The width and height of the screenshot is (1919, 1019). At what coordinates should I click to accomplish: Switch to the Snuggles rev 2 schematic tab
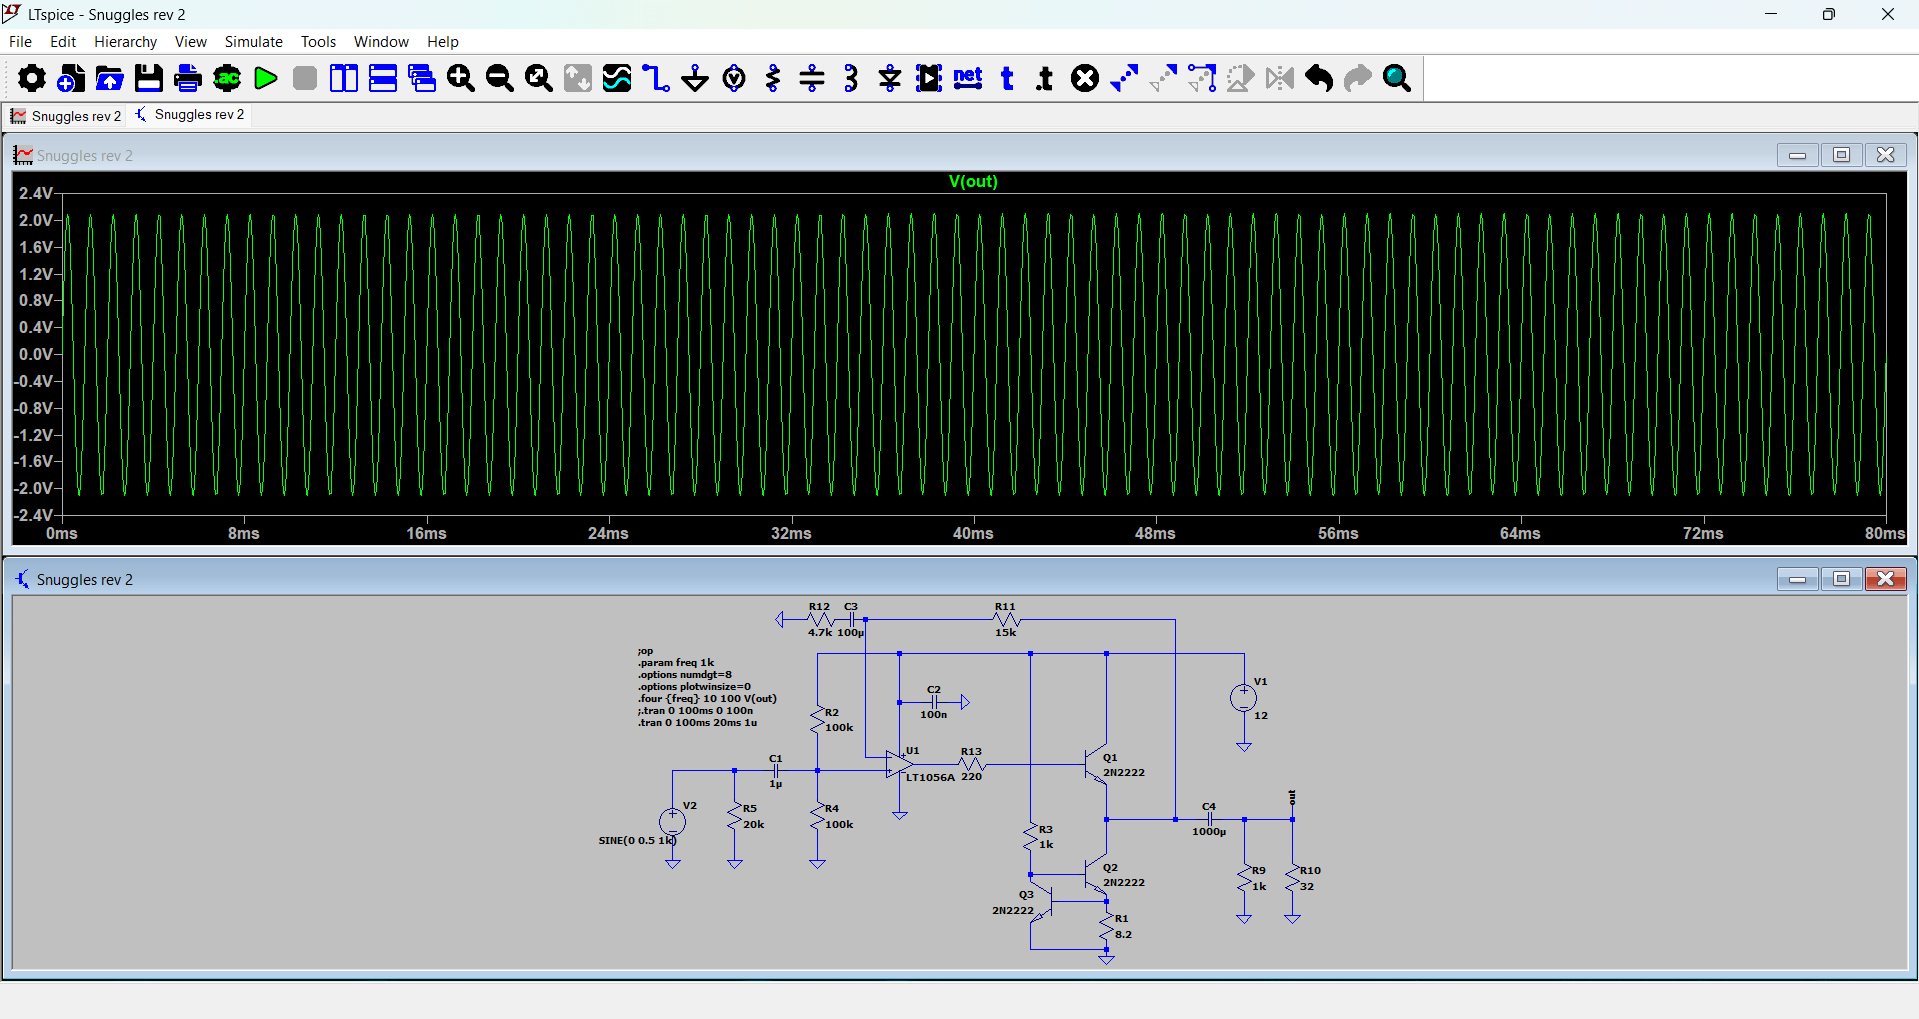click(189, 115)
